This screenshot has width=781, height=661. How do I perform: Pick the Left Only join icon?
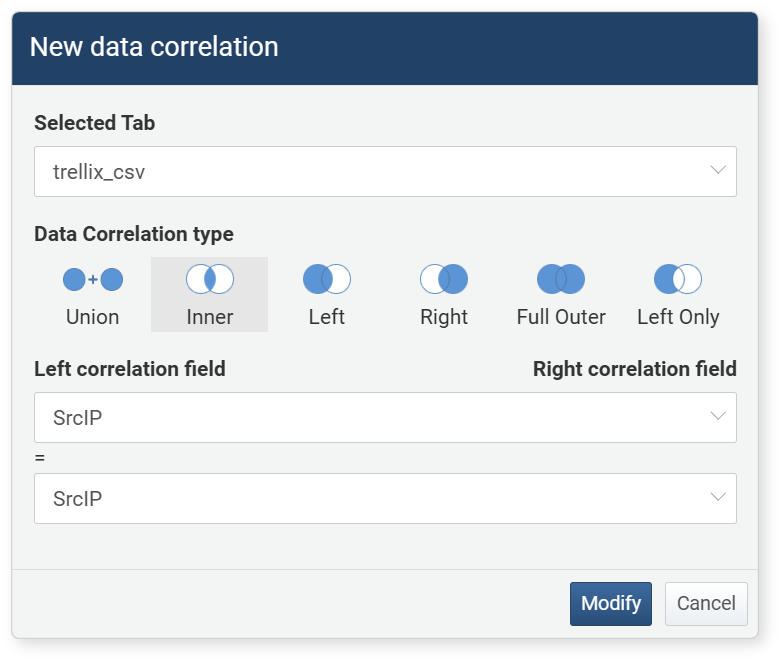pos(678,279)
